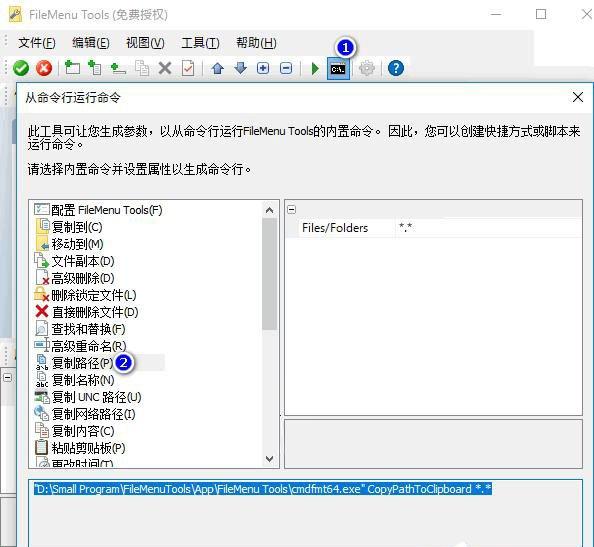Click the red cancel changes icon
The height and width of the screenshot is (547, 594).
[44, 69]
